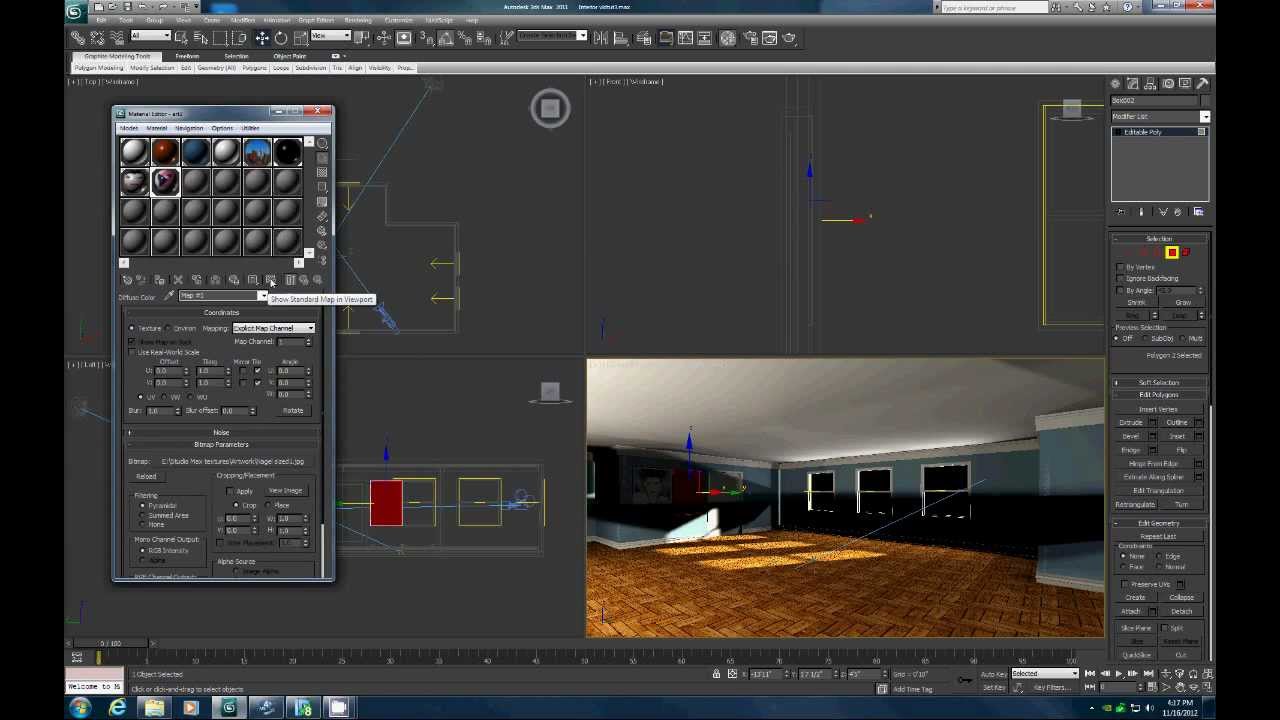Screen dimensions: 1280x720
Task: Choose the Rectangular Selection Region tool
Action: pos(220,38)
